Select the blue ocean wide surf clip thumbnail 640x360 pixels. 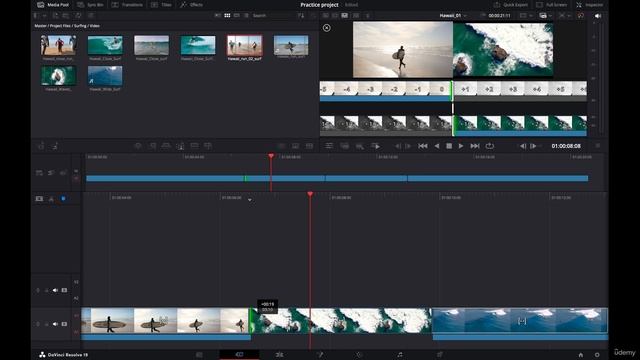pos(105,76)
